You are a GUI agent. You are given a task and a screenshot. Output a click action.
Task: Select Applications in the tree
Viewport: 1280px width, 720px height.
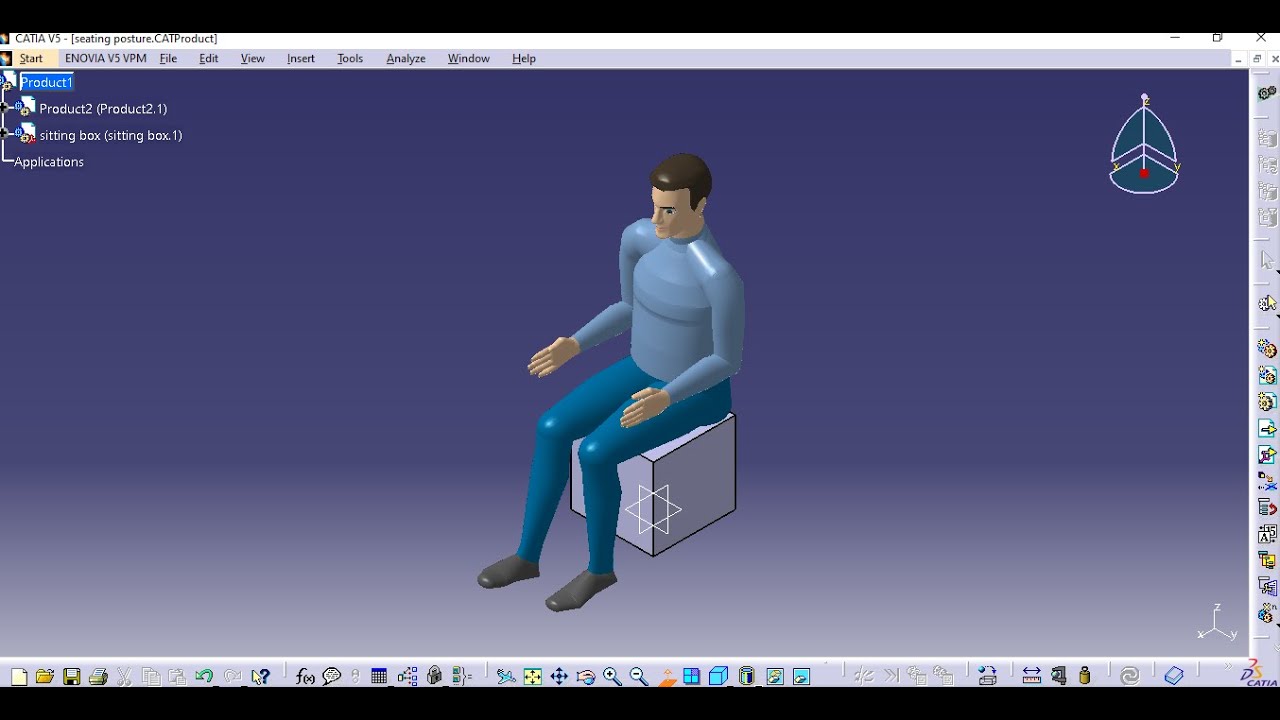pyautogui.click(x=49, y=162)
